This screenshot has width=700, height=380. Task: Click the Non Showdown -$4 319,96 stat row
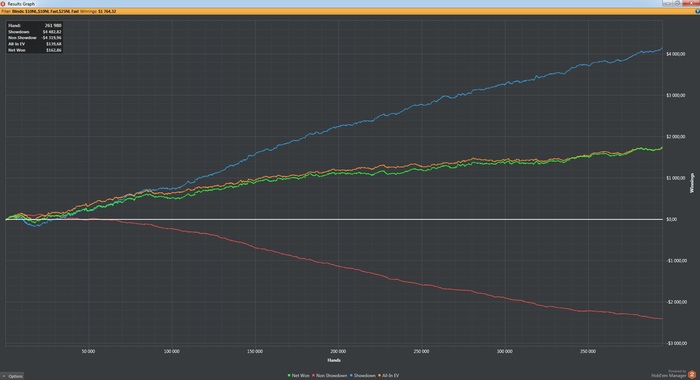[35, 38]
